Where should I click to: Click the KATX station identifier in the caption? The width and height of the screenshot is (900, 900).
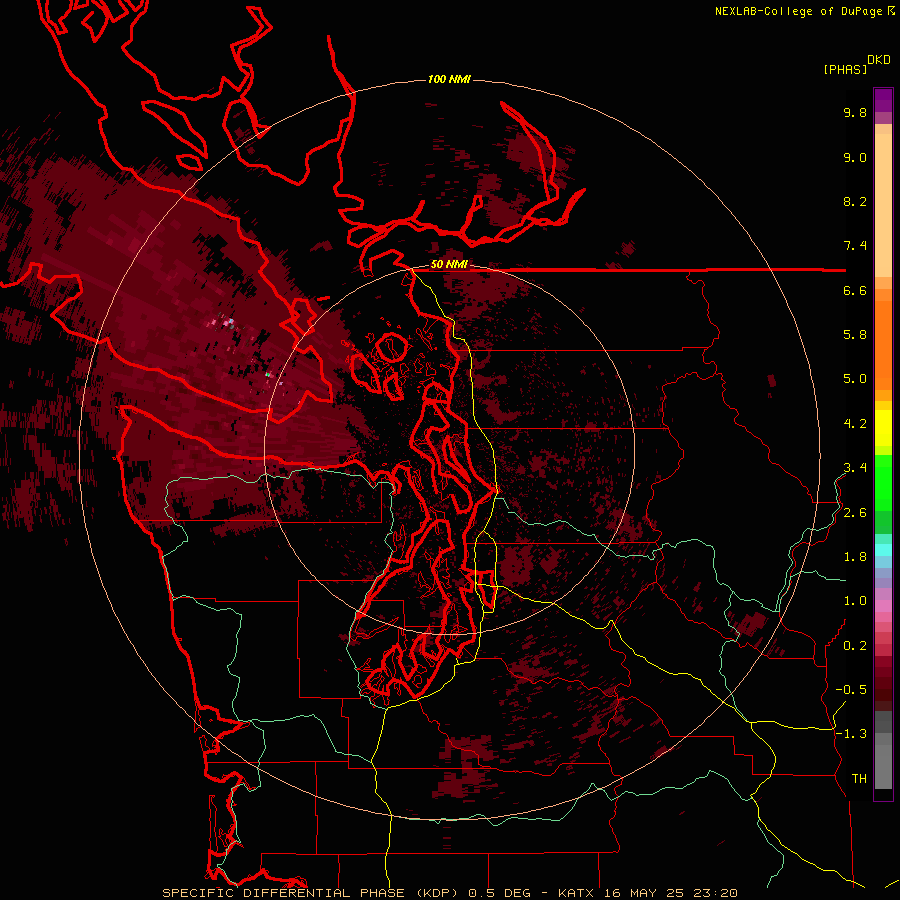579,893
